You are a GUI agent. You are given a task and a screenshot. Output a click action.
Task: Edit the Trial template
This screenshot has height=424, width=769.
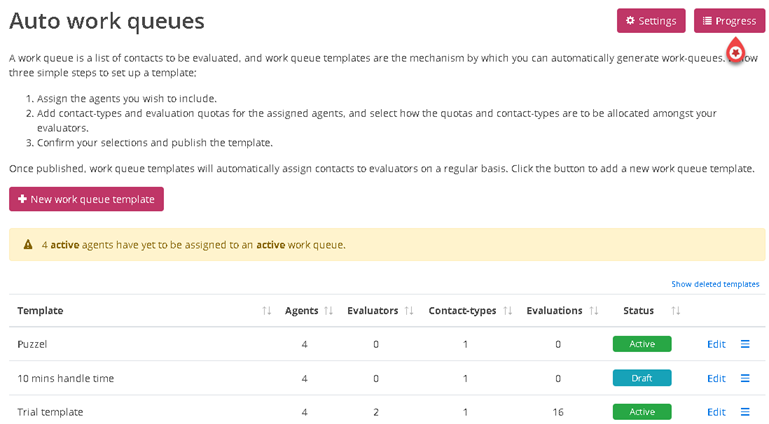point(716,412)
